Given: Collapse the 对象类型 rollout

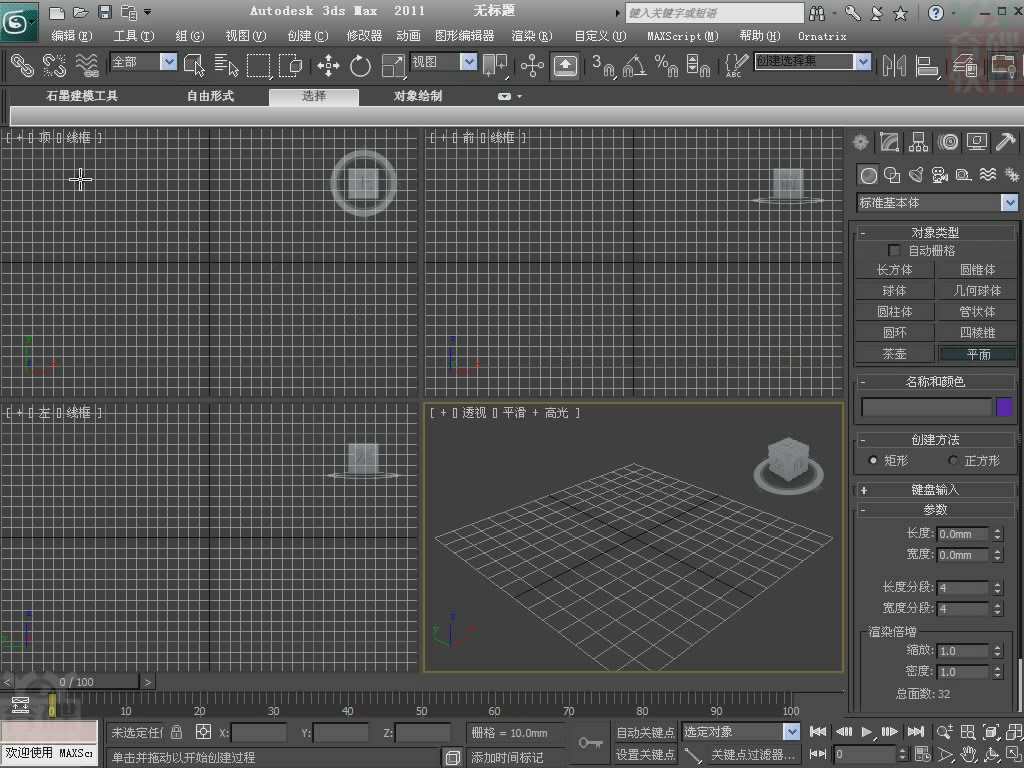Looking at the screenshot, I should coord(935,232).
